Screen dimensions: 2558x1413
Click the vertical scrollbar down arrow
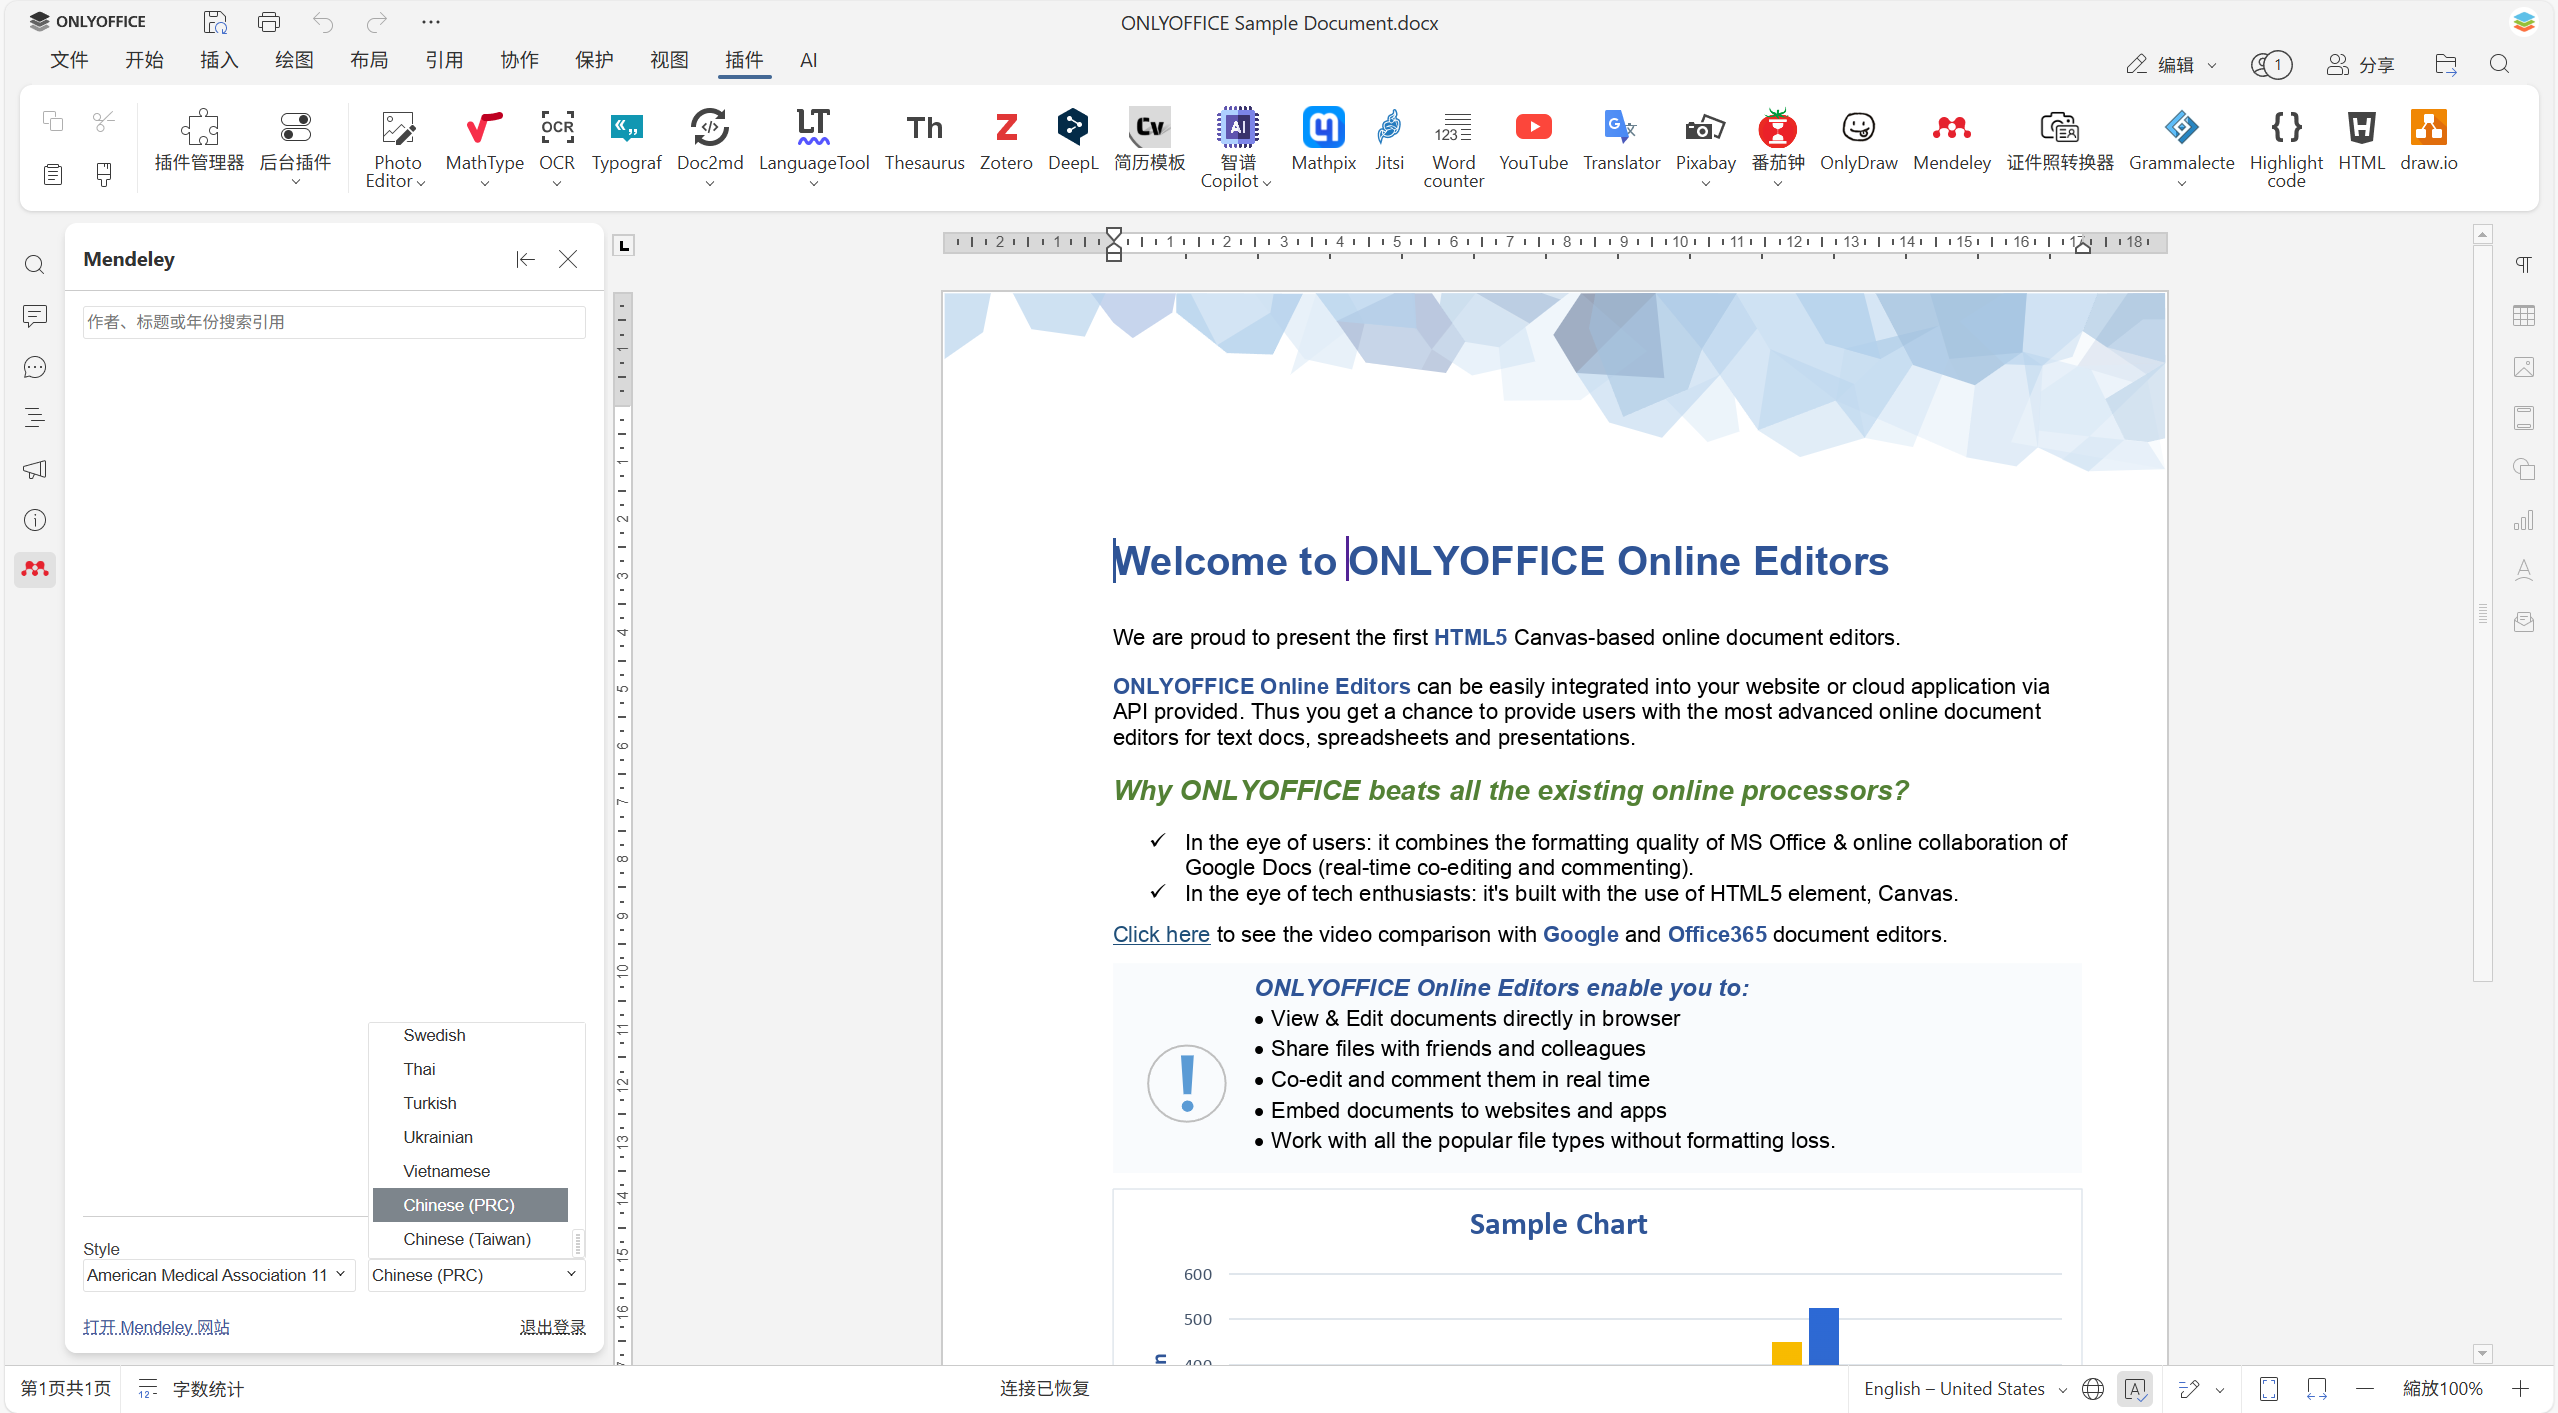[2482, 1354]
